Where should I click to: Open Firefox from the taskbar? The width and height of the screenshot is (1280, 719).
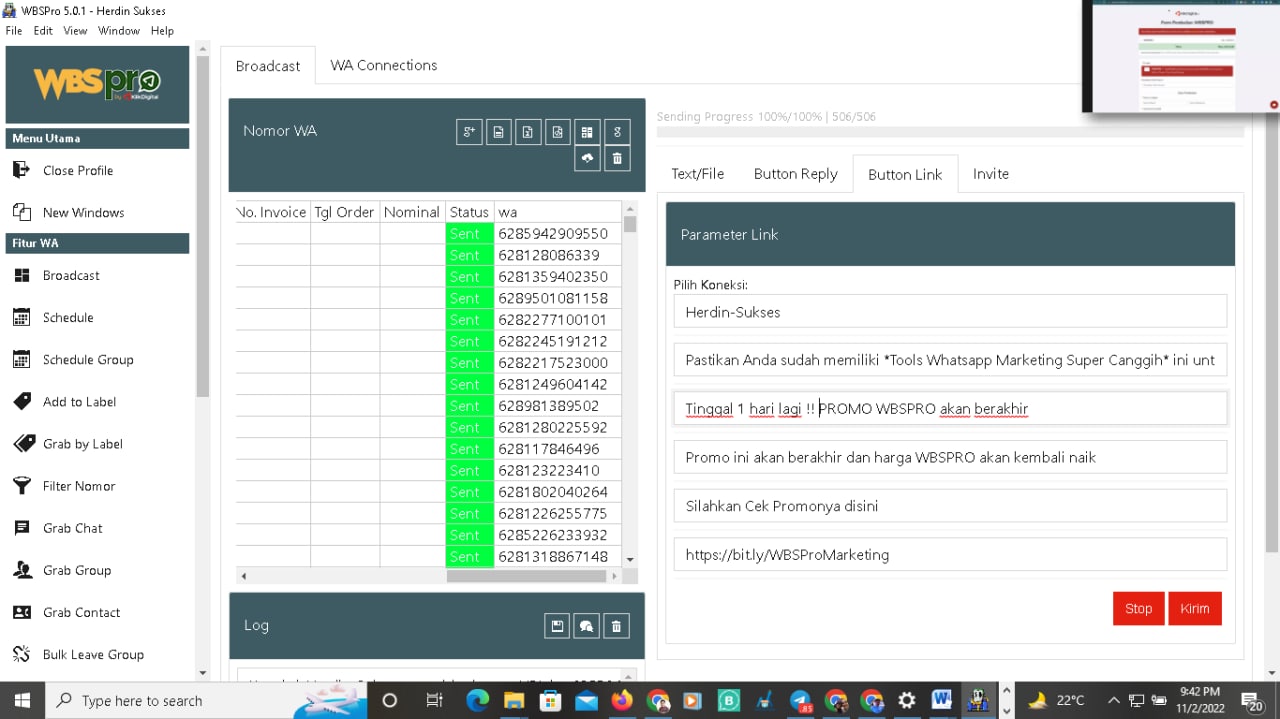click(x=622, y=700)
